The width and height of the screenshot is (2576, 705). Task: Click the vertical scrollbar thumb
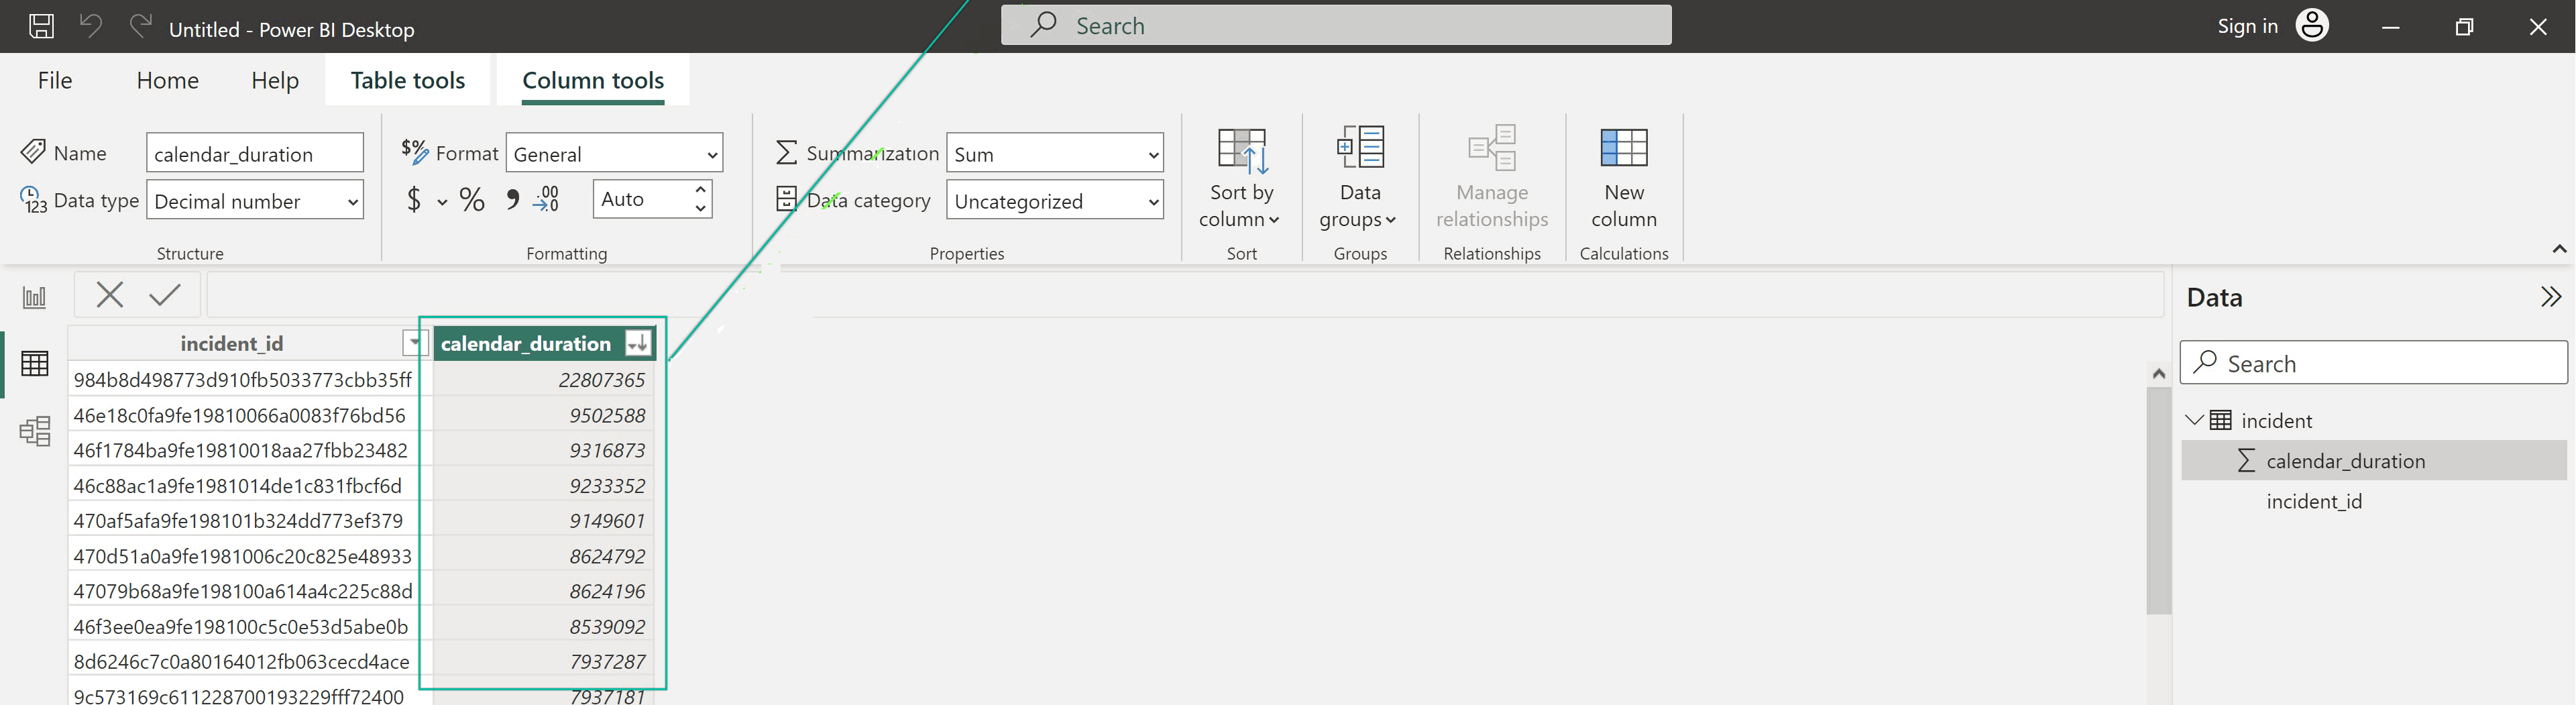pyautogui.click(x=2158, y=500)
